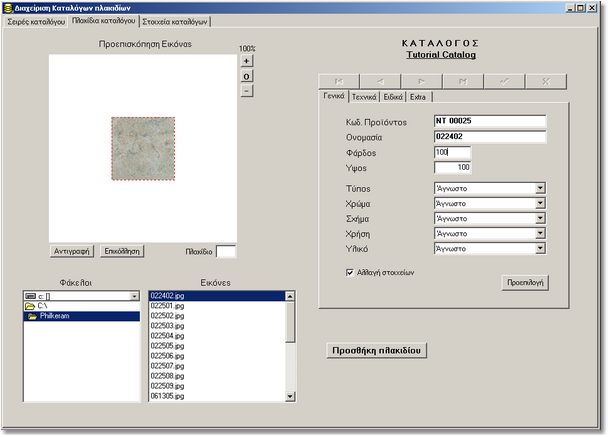Click image list scrollbar down arrow
This screenshot has width=608, height=437.
coord(290,396)
